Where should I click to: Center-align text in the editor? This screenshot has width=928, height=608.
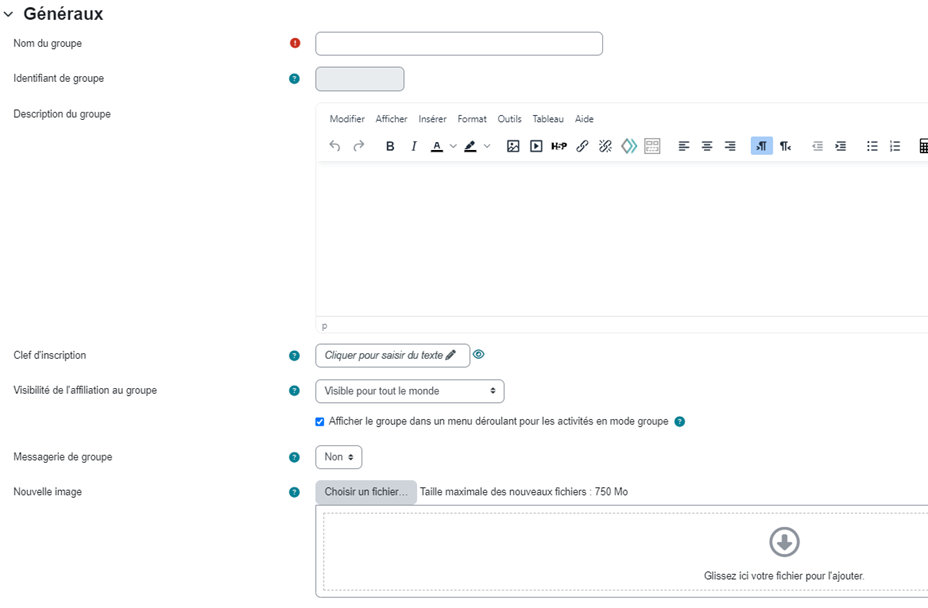(x=707, y=146)
